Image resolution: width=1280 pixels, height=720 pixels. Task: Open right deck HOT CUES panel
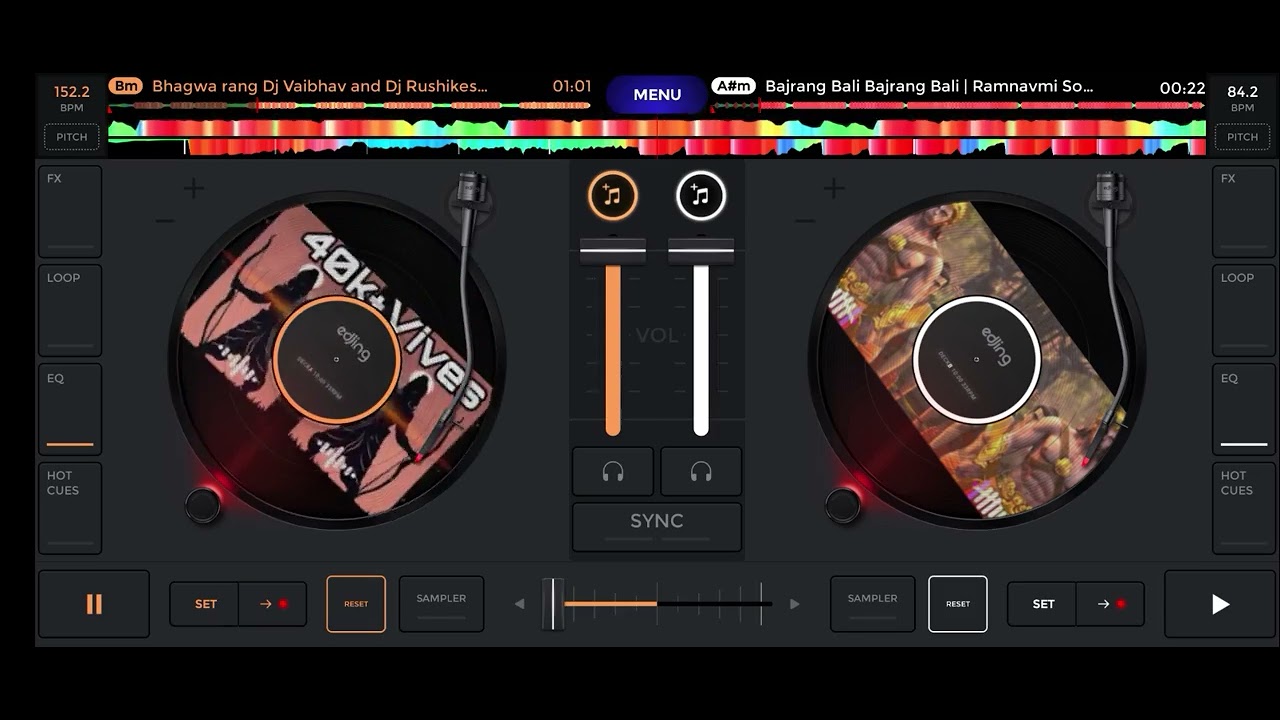[1244, 508]
